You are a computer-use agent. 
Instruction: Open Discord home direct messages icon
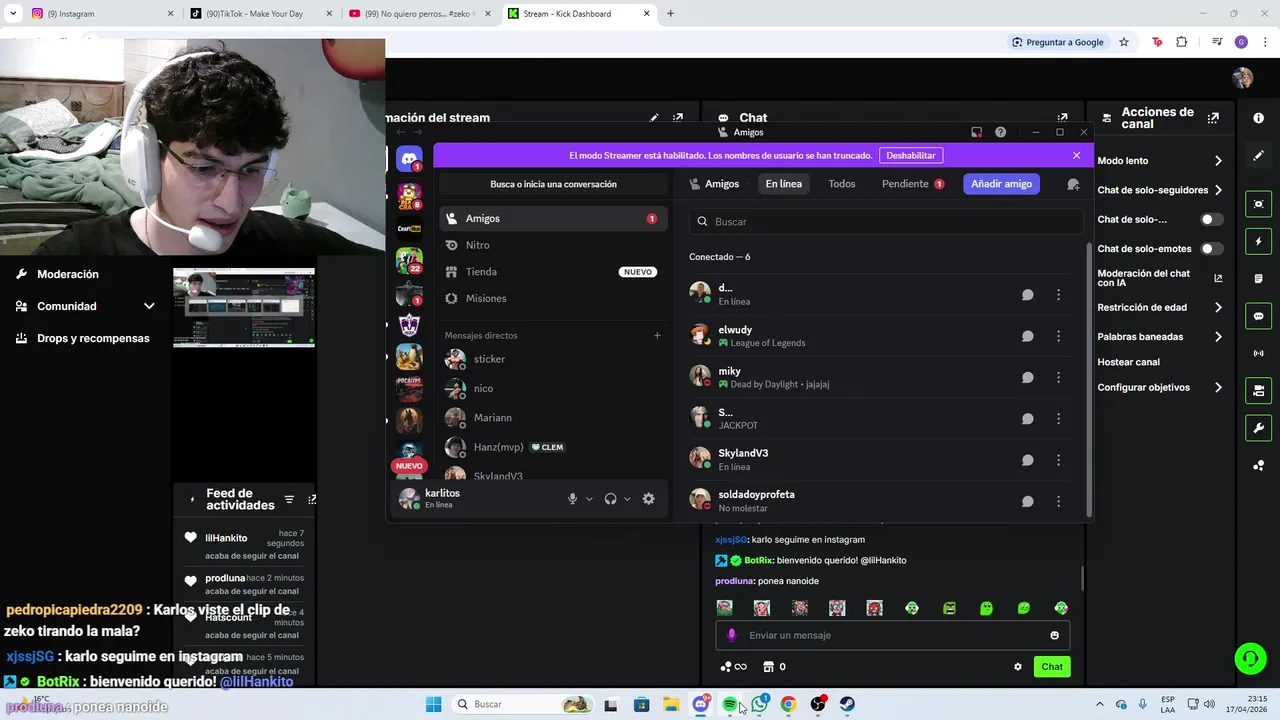[x=409, y=159]
